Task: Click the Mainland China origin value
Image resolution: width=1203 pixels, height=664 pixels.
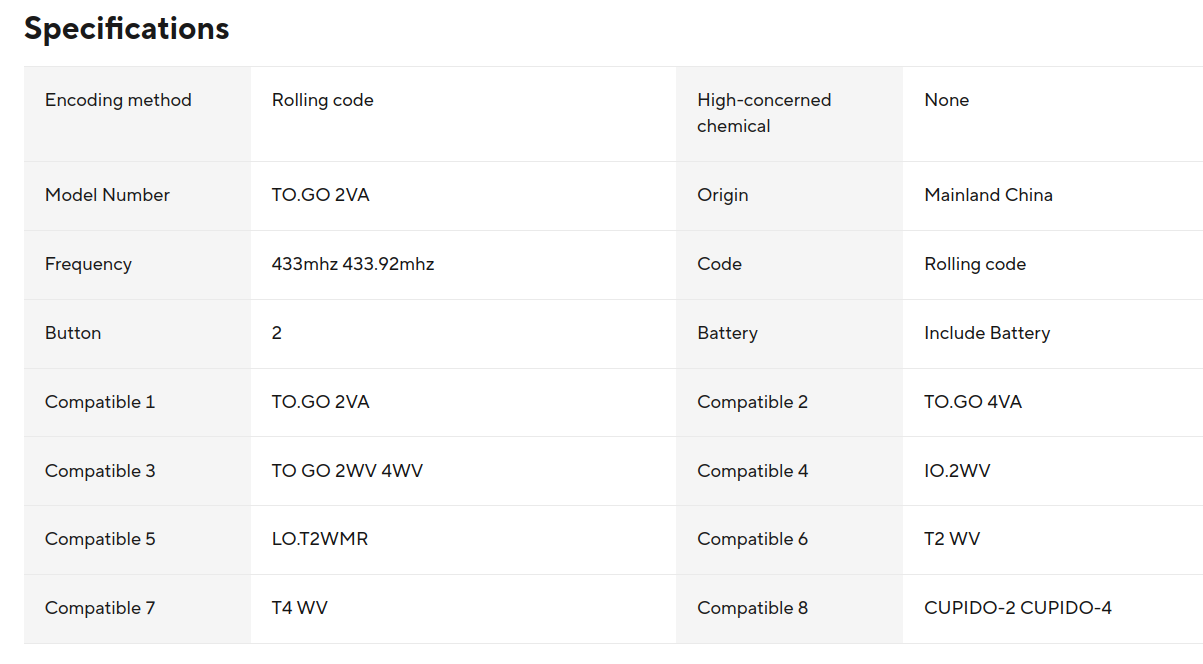Action: click(x=988, y=195)
